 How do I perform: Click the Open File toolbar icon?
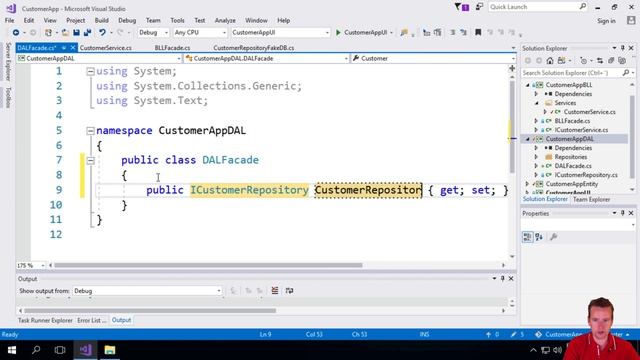[x=65, y=32]
